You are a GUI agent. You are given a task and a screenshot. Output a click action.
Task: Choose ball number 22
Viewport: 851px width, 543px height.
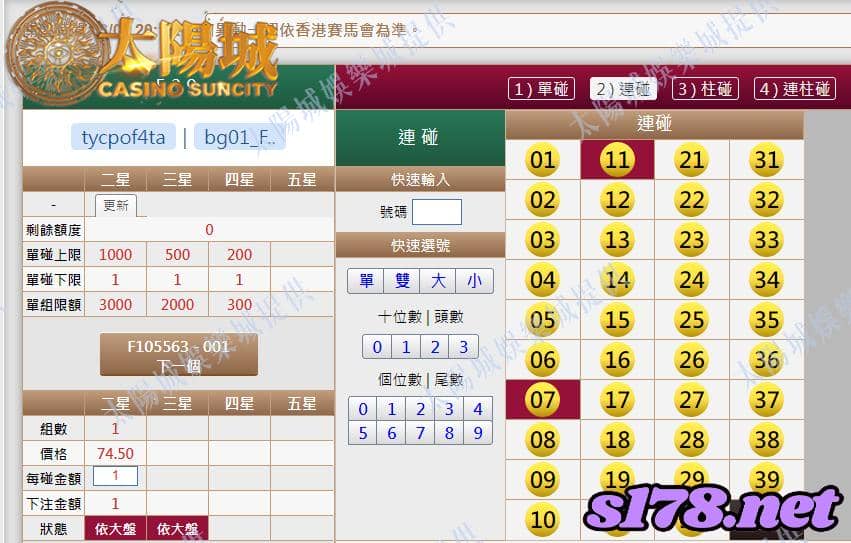coord(692,200)
